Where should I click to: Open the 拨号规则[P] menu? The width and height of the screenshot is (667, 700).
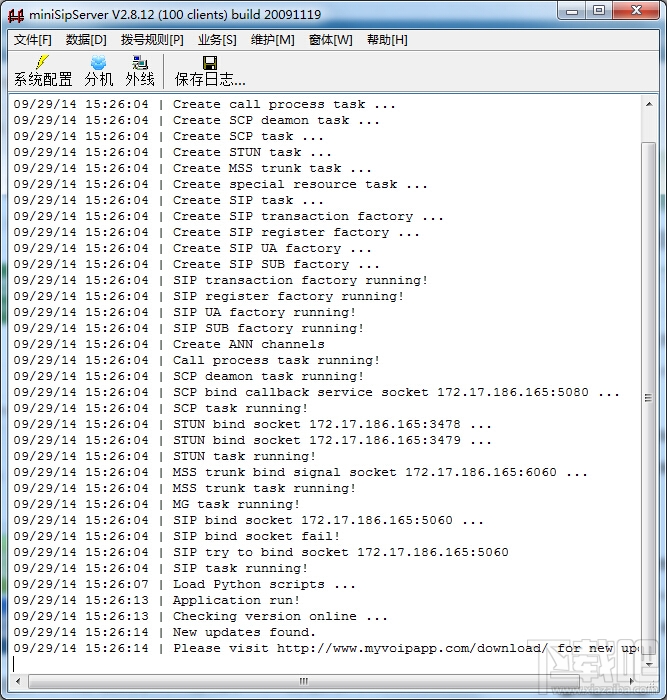pos(152,40)
